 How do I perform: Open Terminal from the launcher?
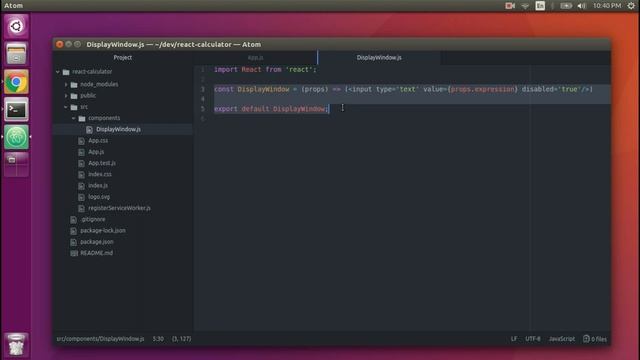point(16,109)
